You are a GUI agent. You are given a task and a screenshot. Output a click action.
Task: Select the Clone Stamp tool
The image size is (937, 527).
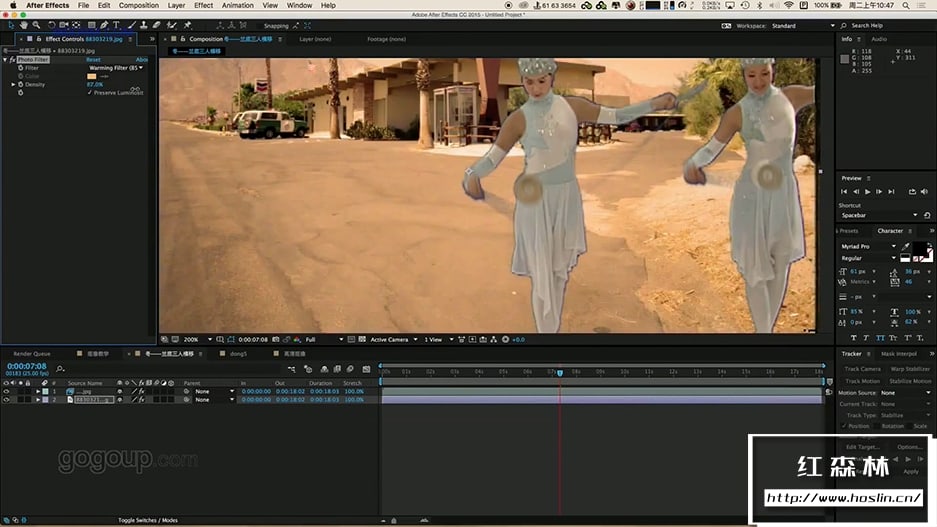click(144, 25)
